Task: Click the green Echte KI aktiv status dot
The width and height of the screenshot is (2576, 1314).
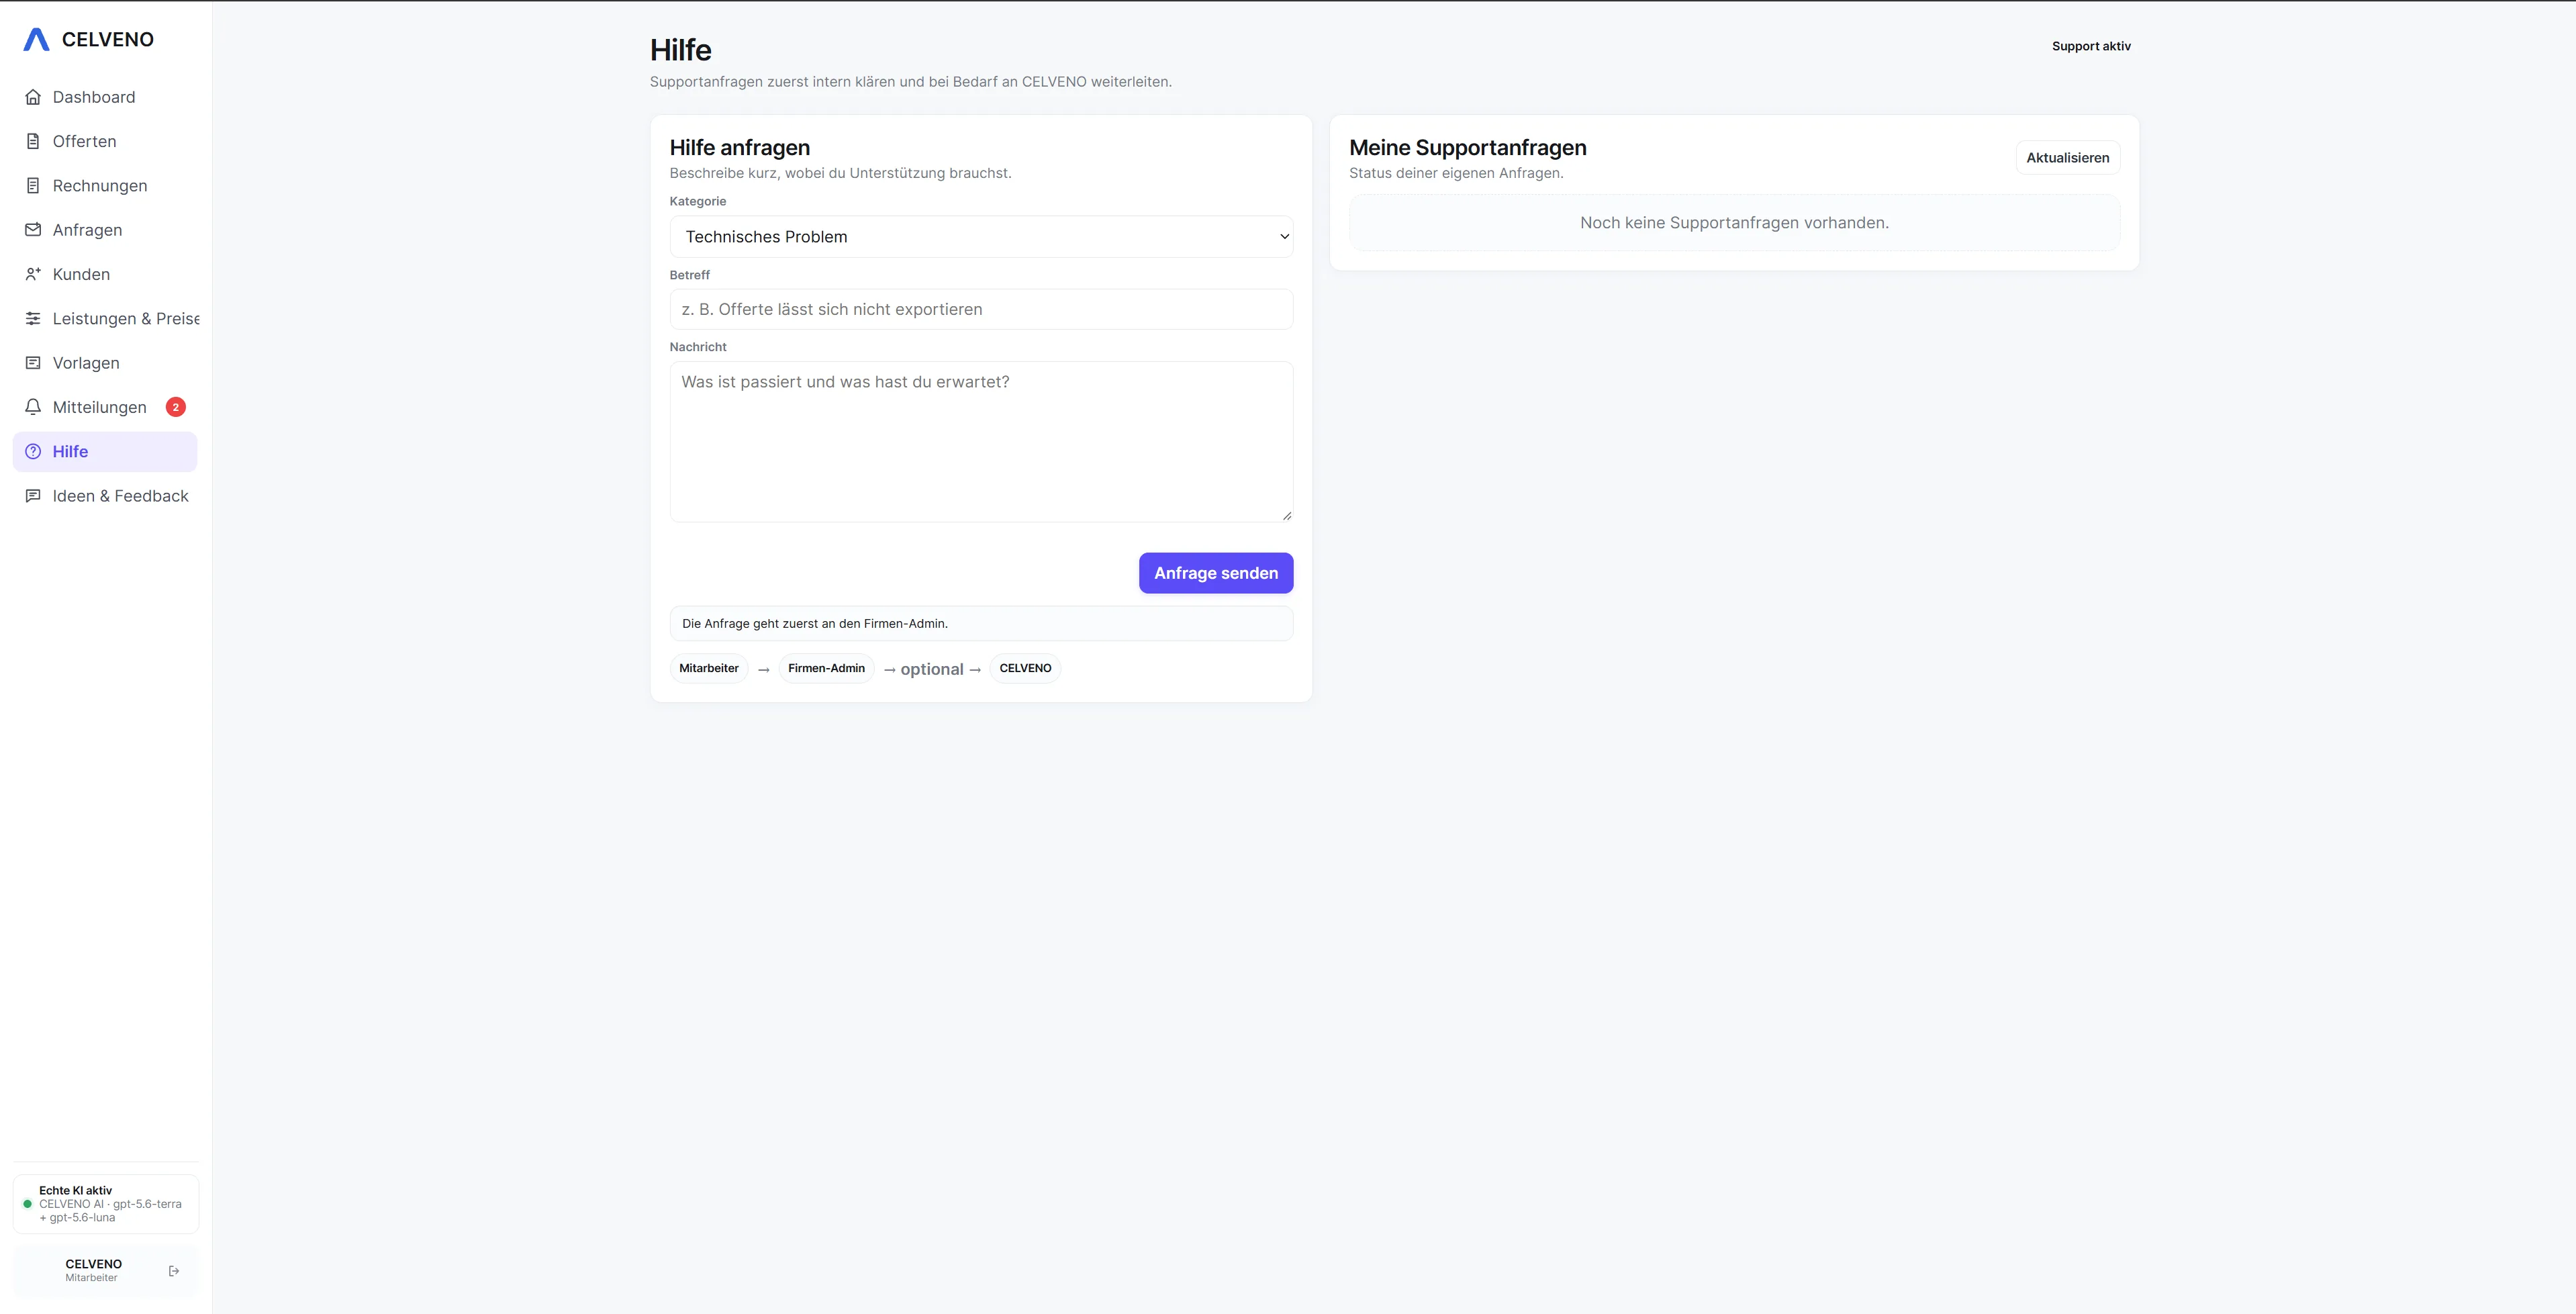Action: tap(27, 1204)
